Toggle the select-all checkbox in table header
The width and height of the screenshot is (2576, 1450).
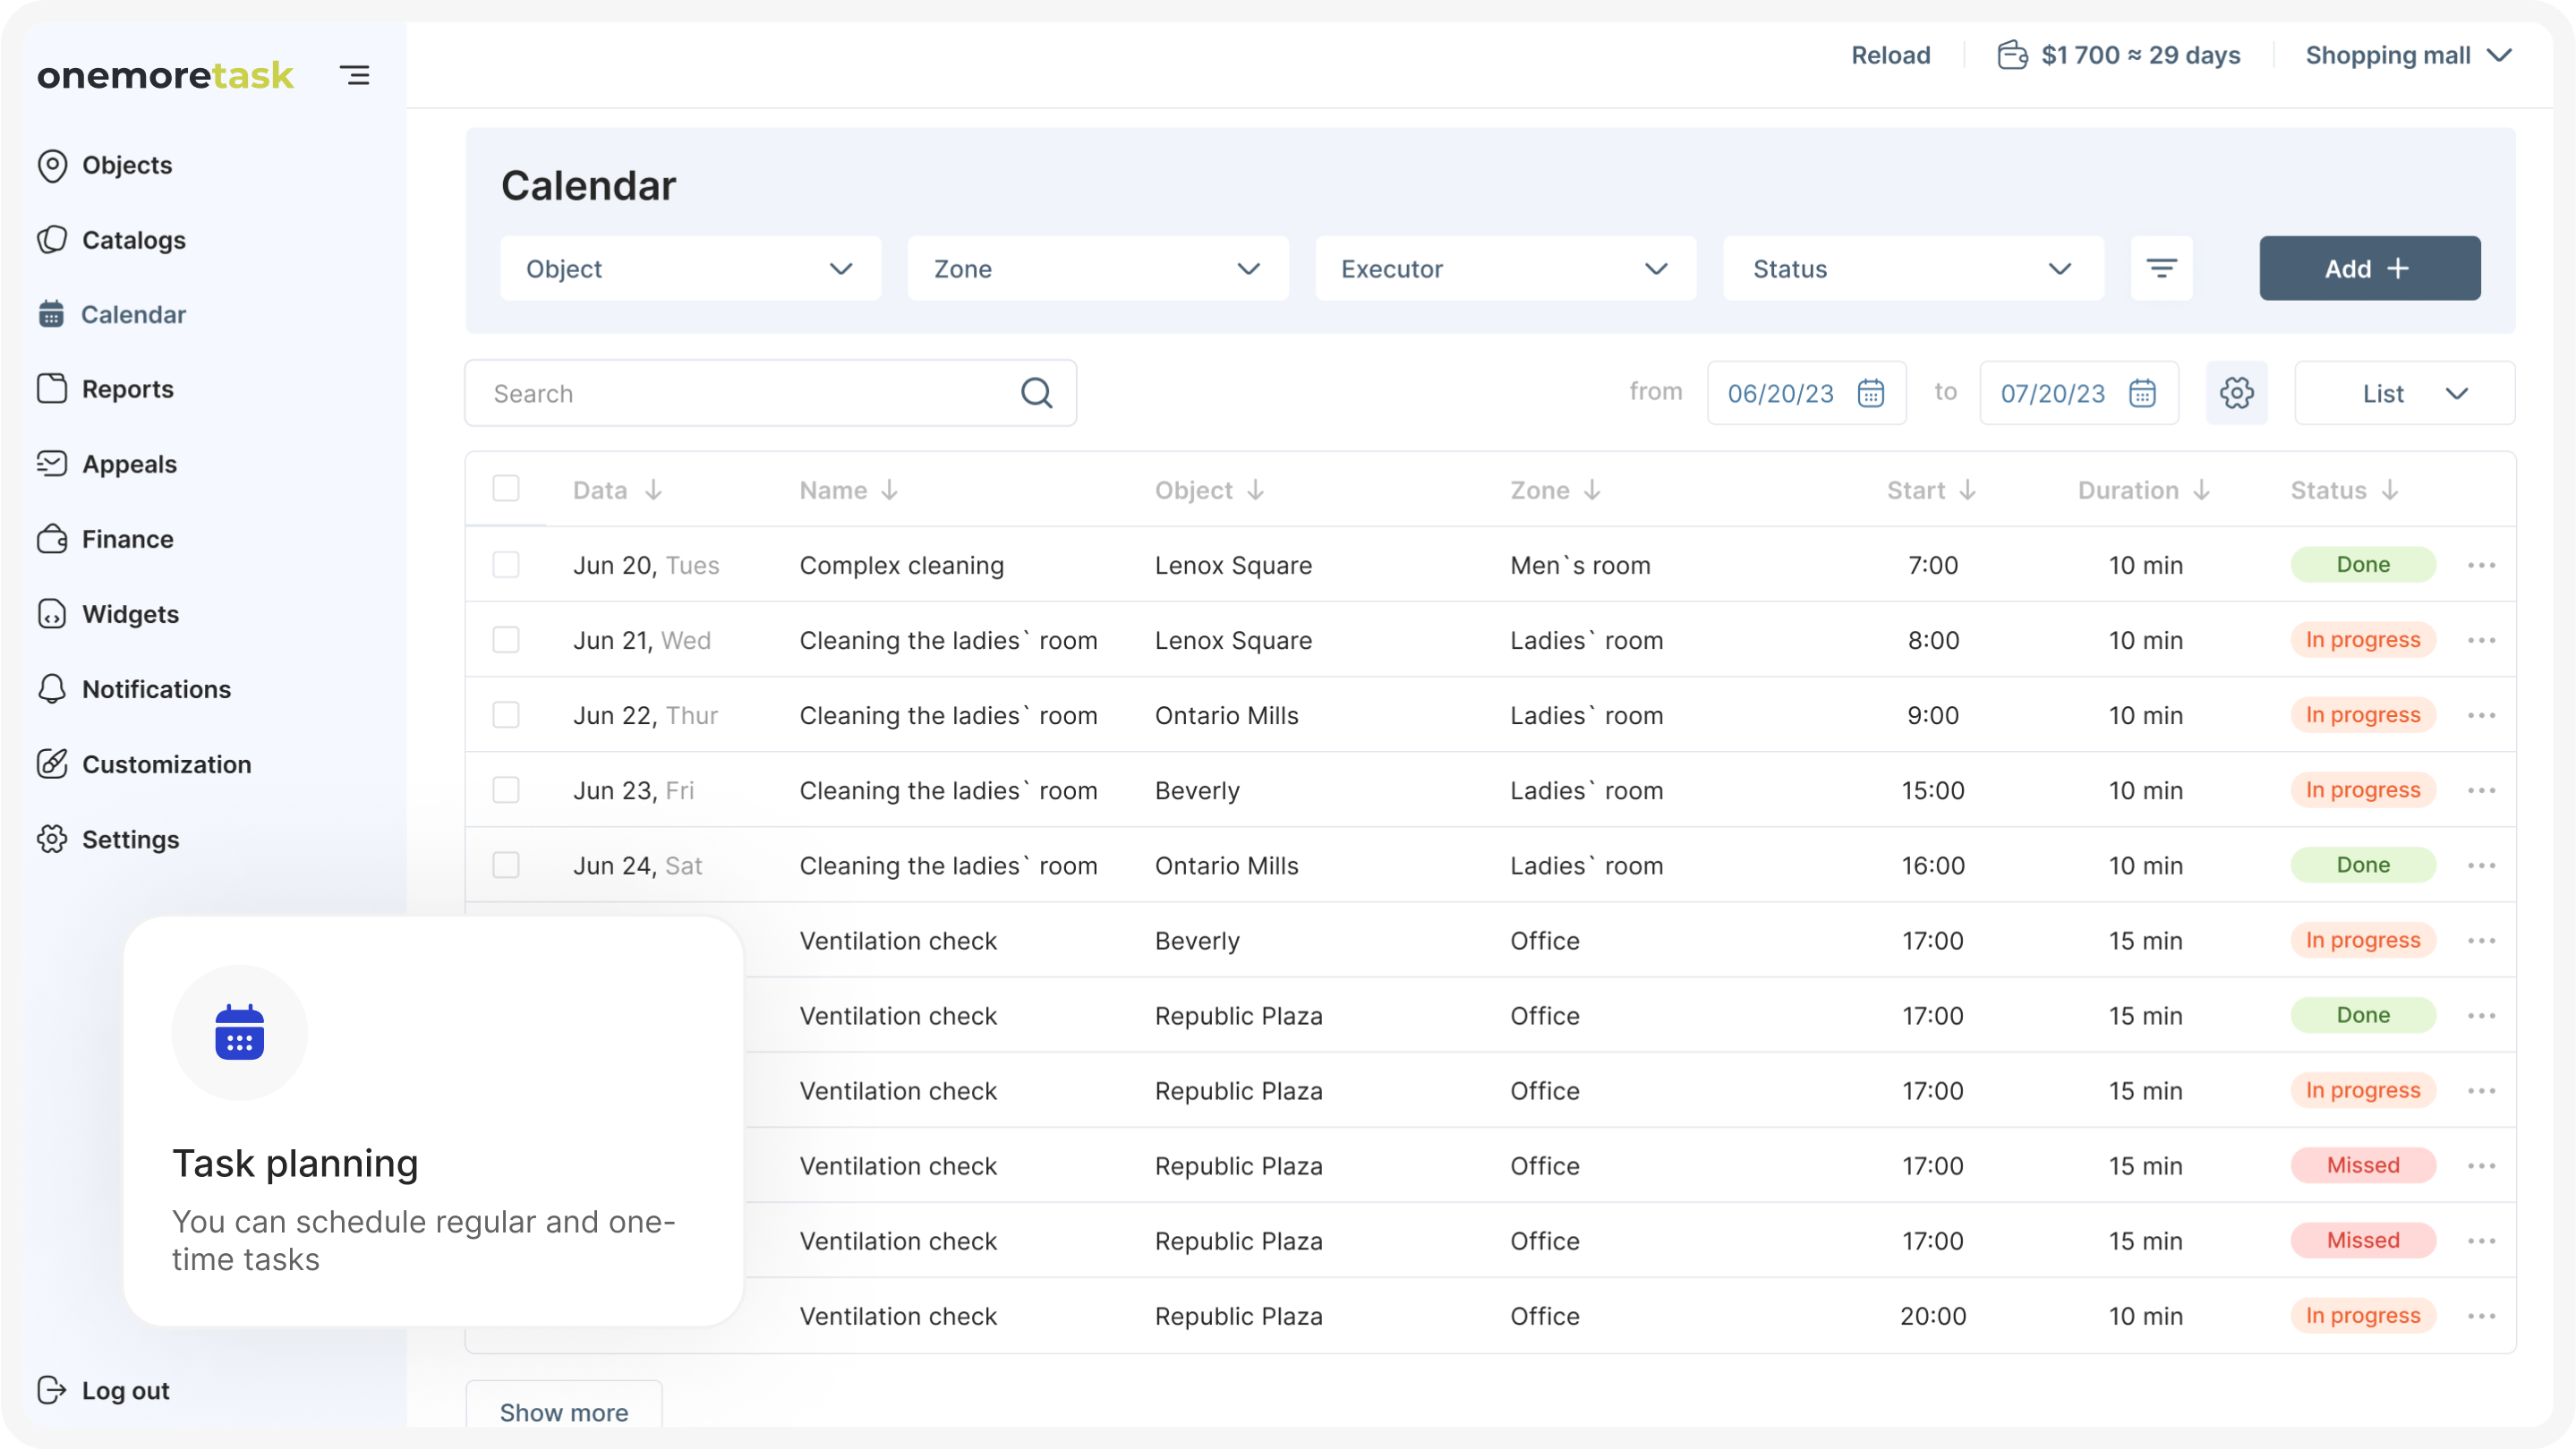coord(506,488)
